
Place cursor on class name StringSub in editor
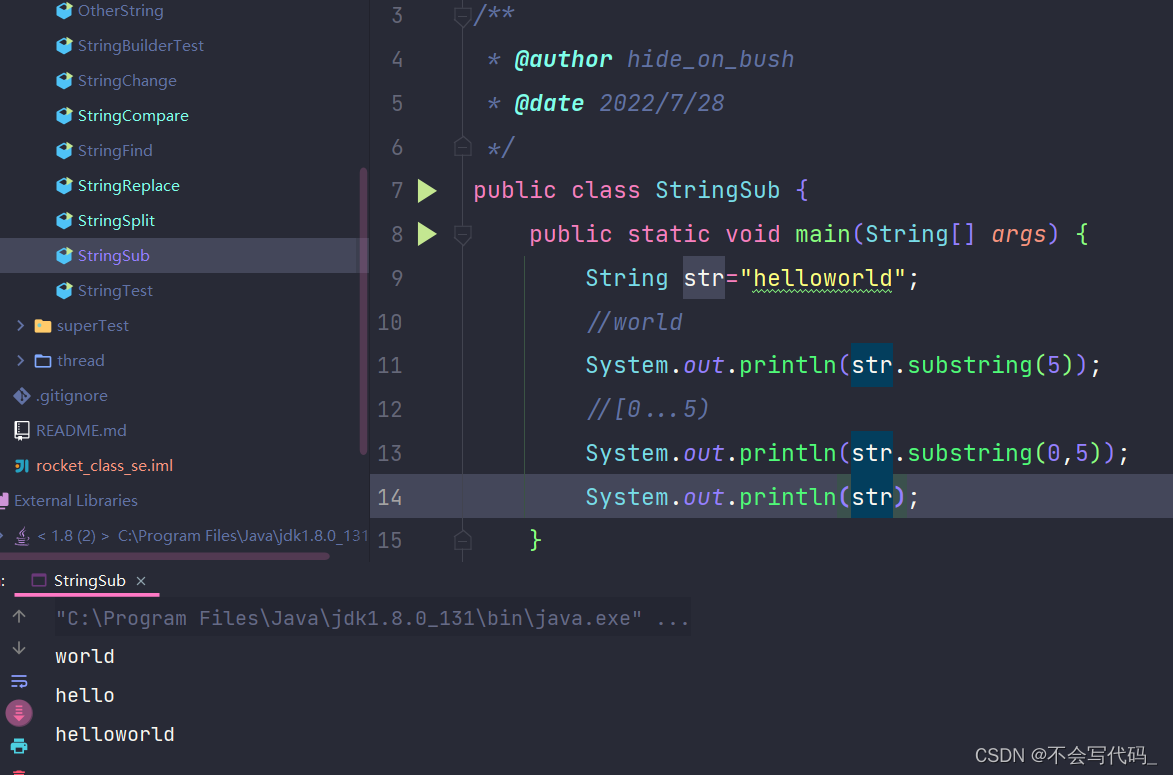(x=717, y=190)
